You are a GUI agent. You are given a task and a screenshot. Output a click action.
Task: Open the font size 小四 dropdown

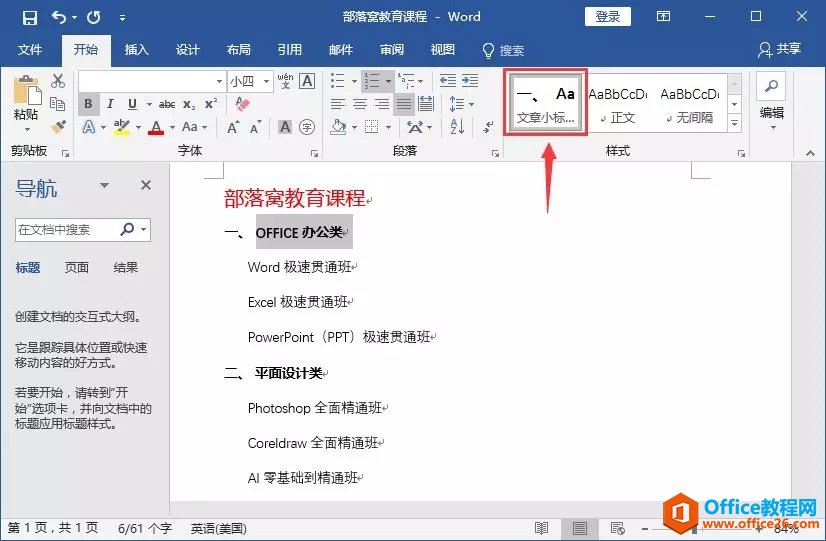point(267,81)
